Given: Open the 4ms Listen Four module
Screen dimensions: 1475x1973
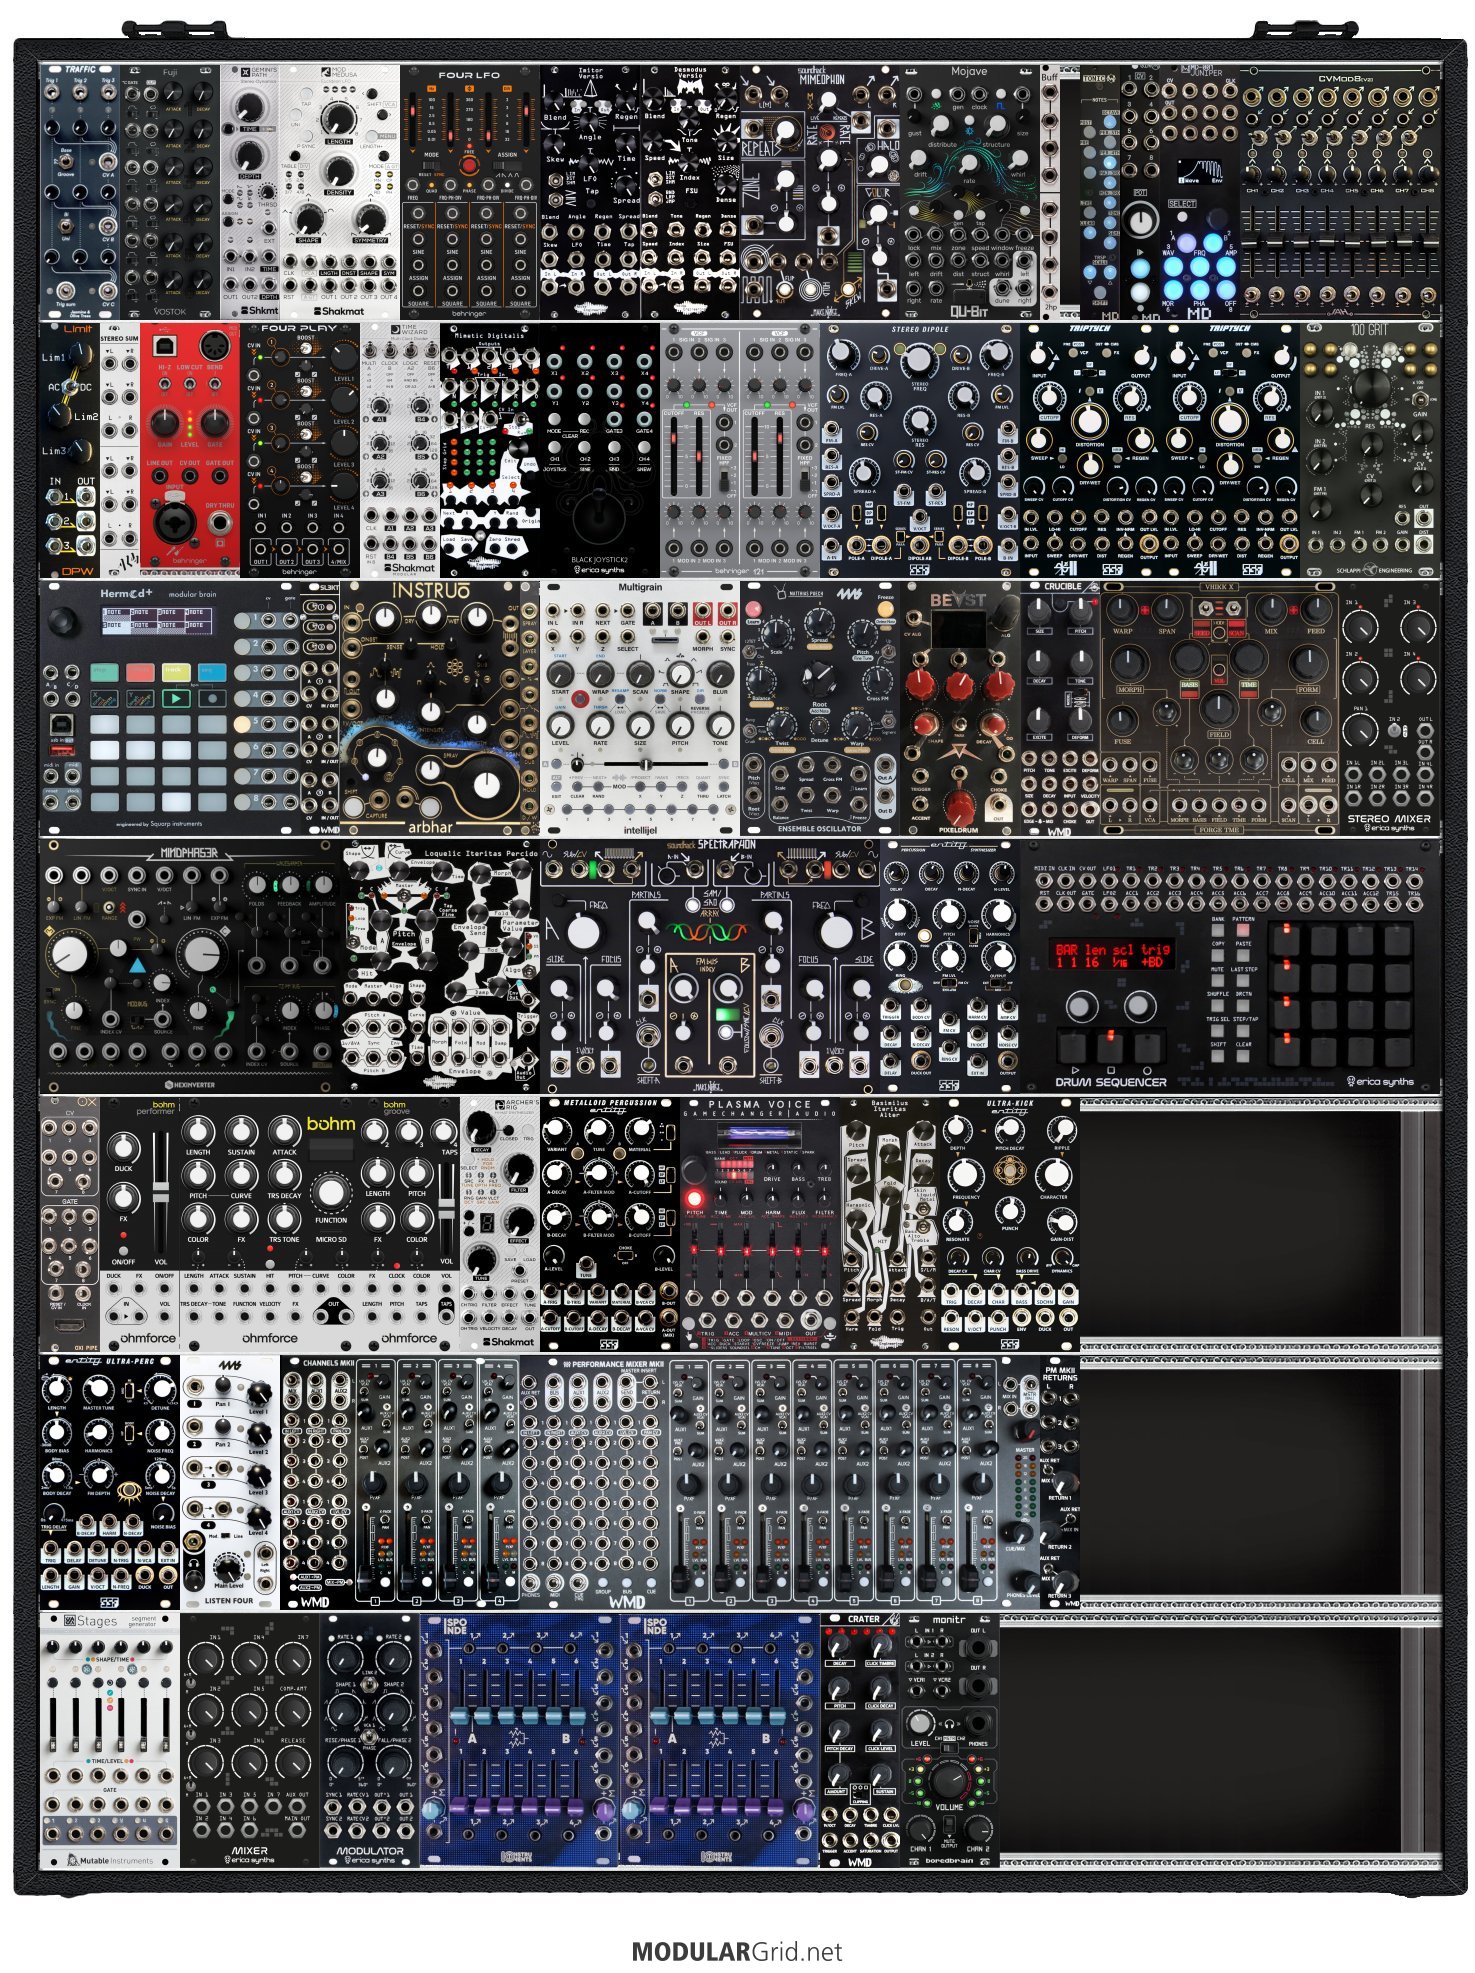Looking at the screenshot, I should 230,1480.
